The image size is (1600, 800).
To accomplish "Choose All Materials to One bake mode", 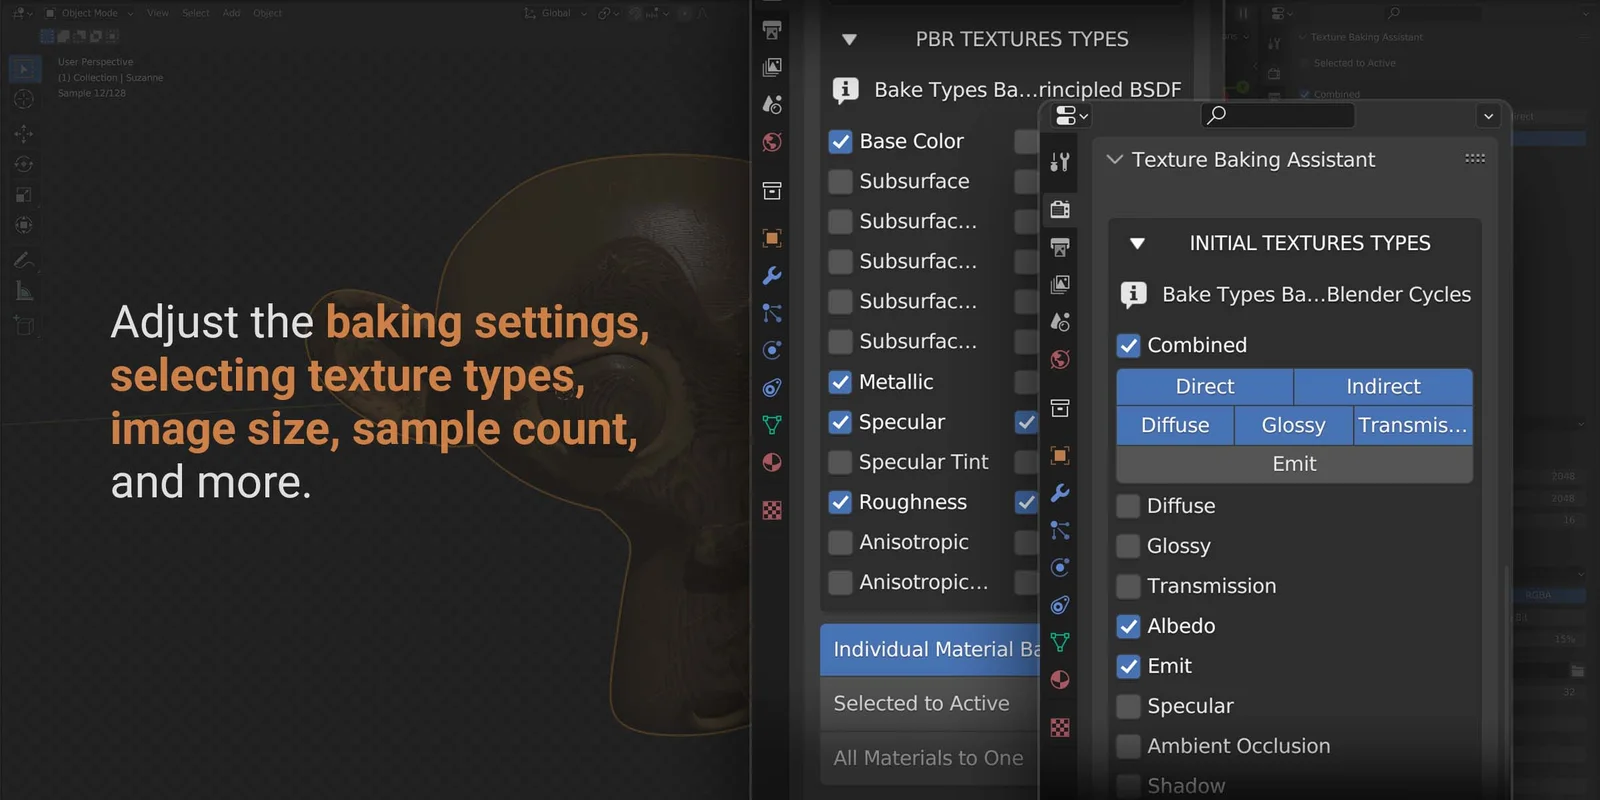I will [930, 758].
